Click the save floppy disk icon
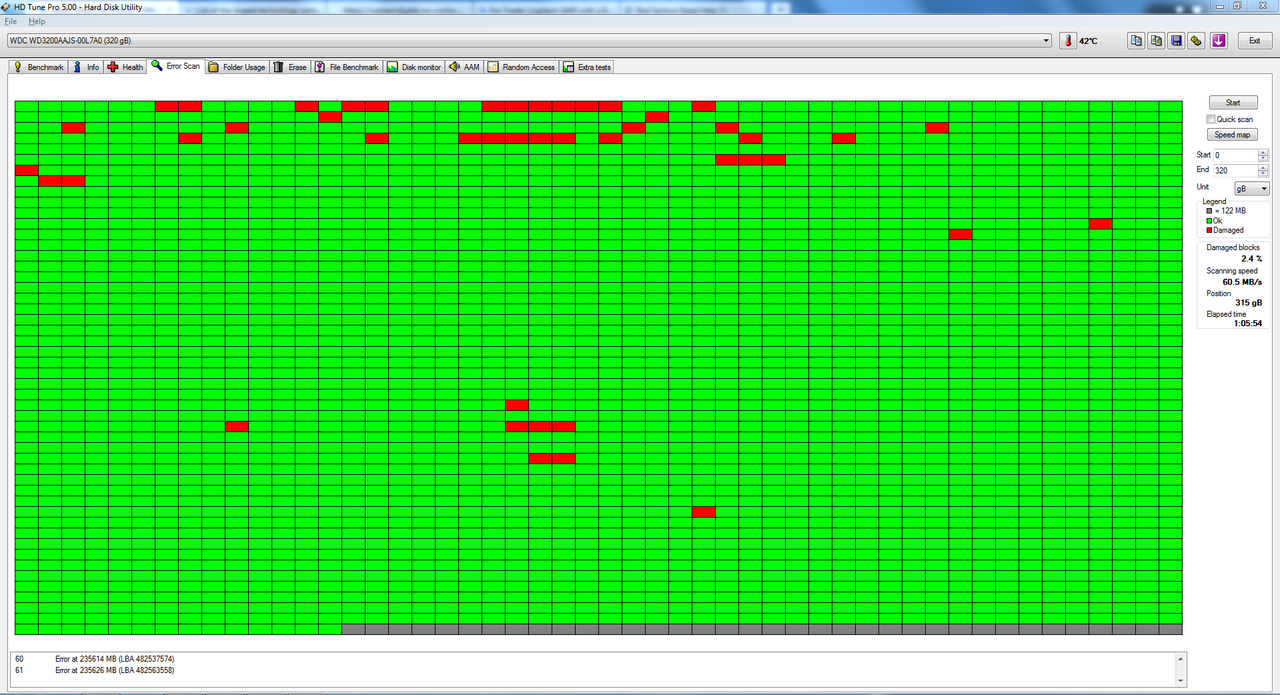 [x=1176, y=41]
